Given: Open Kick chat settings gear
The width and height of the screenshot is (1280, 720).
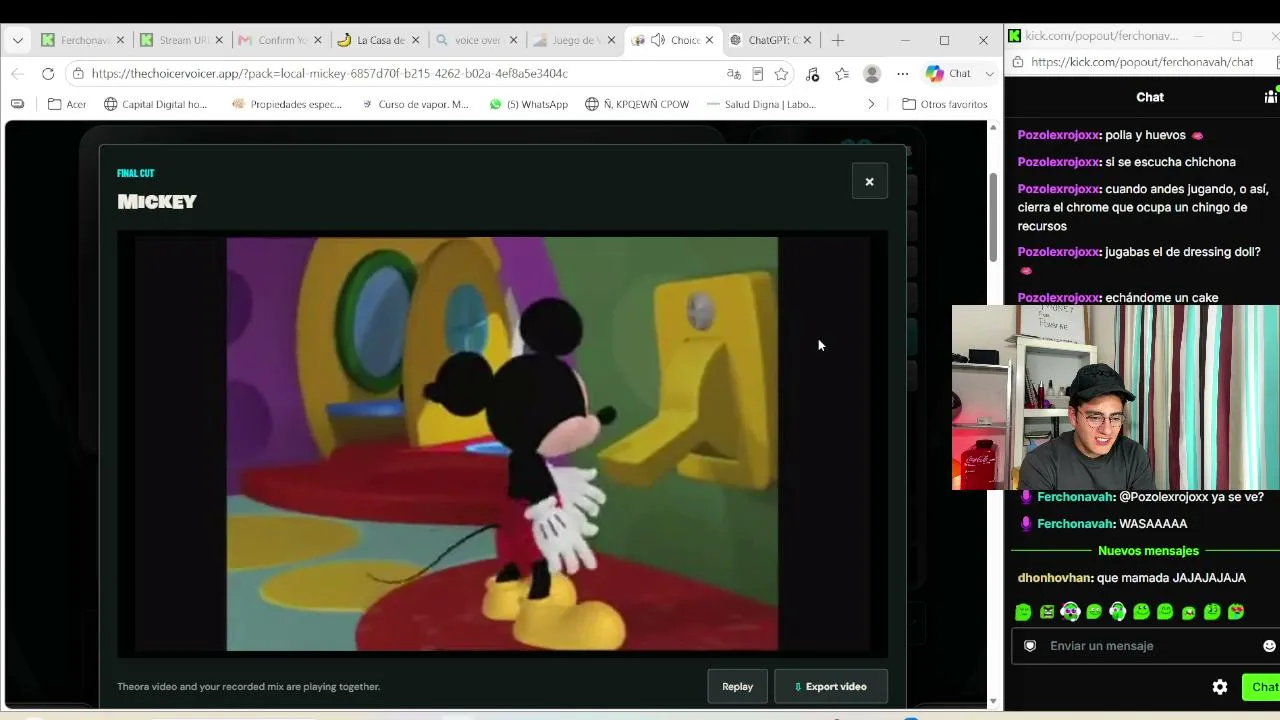Looking at the screenshot, I should 1220,687.
